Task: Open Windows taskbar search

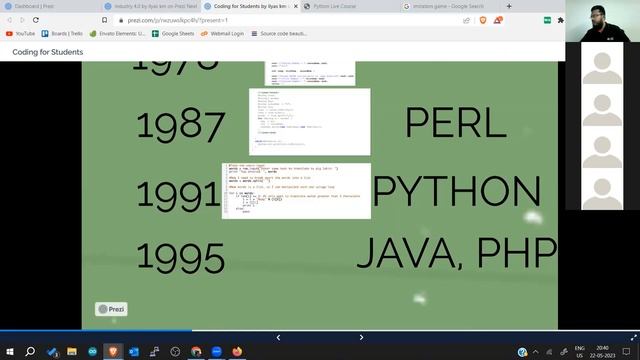Action: pyautogui.click(x=30, y=351)
